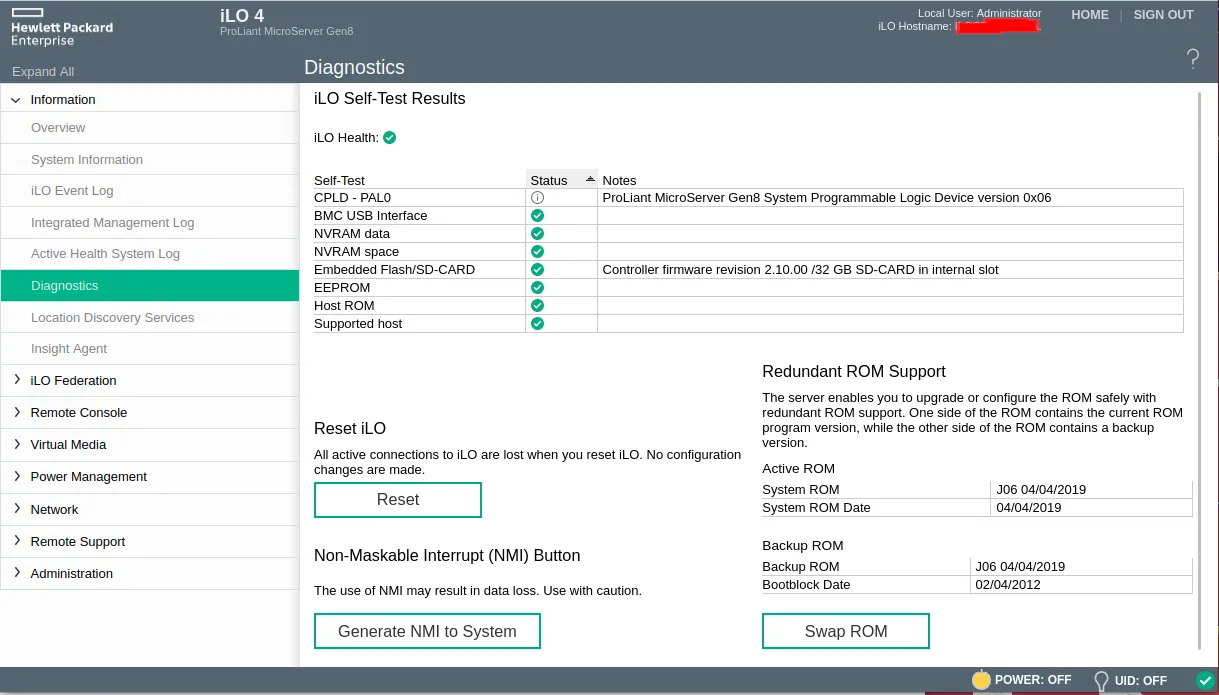This screenshot has height=695, width=1219.
Task: Click the Redundant ROM Support heading
Action: [854, 372]
